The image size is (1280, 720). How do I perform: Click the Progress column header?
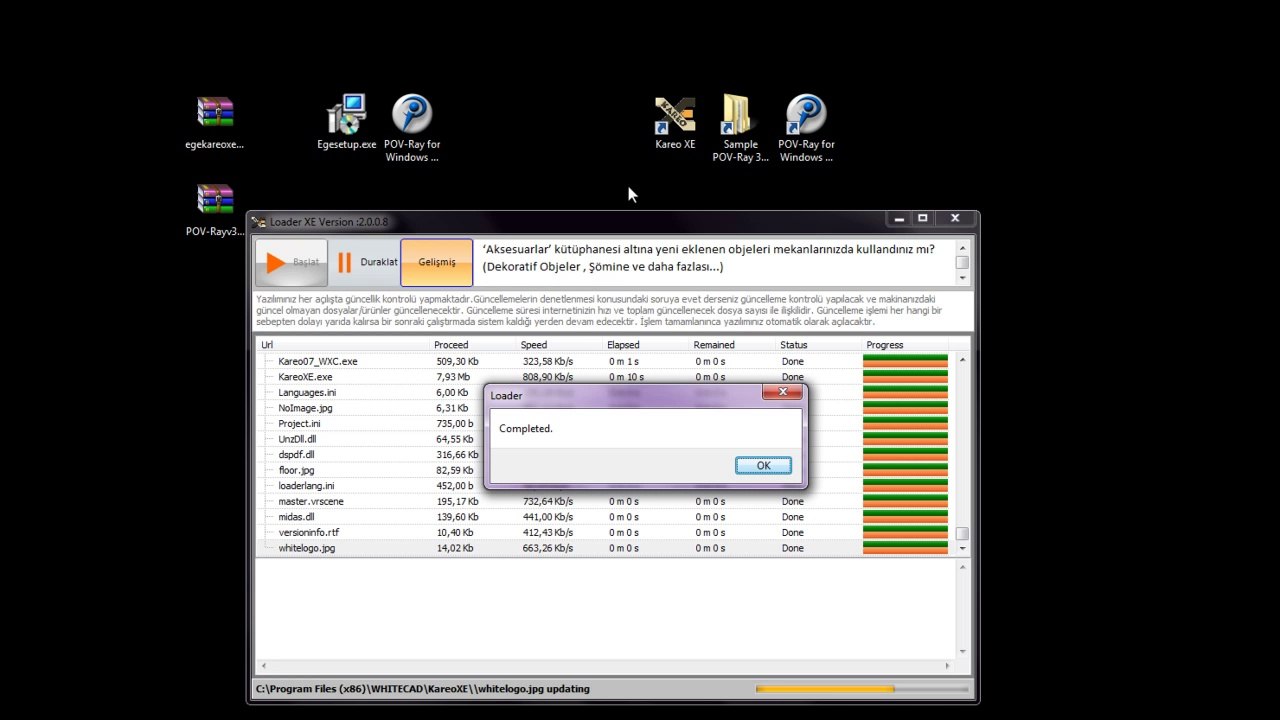tap(905, 345)
